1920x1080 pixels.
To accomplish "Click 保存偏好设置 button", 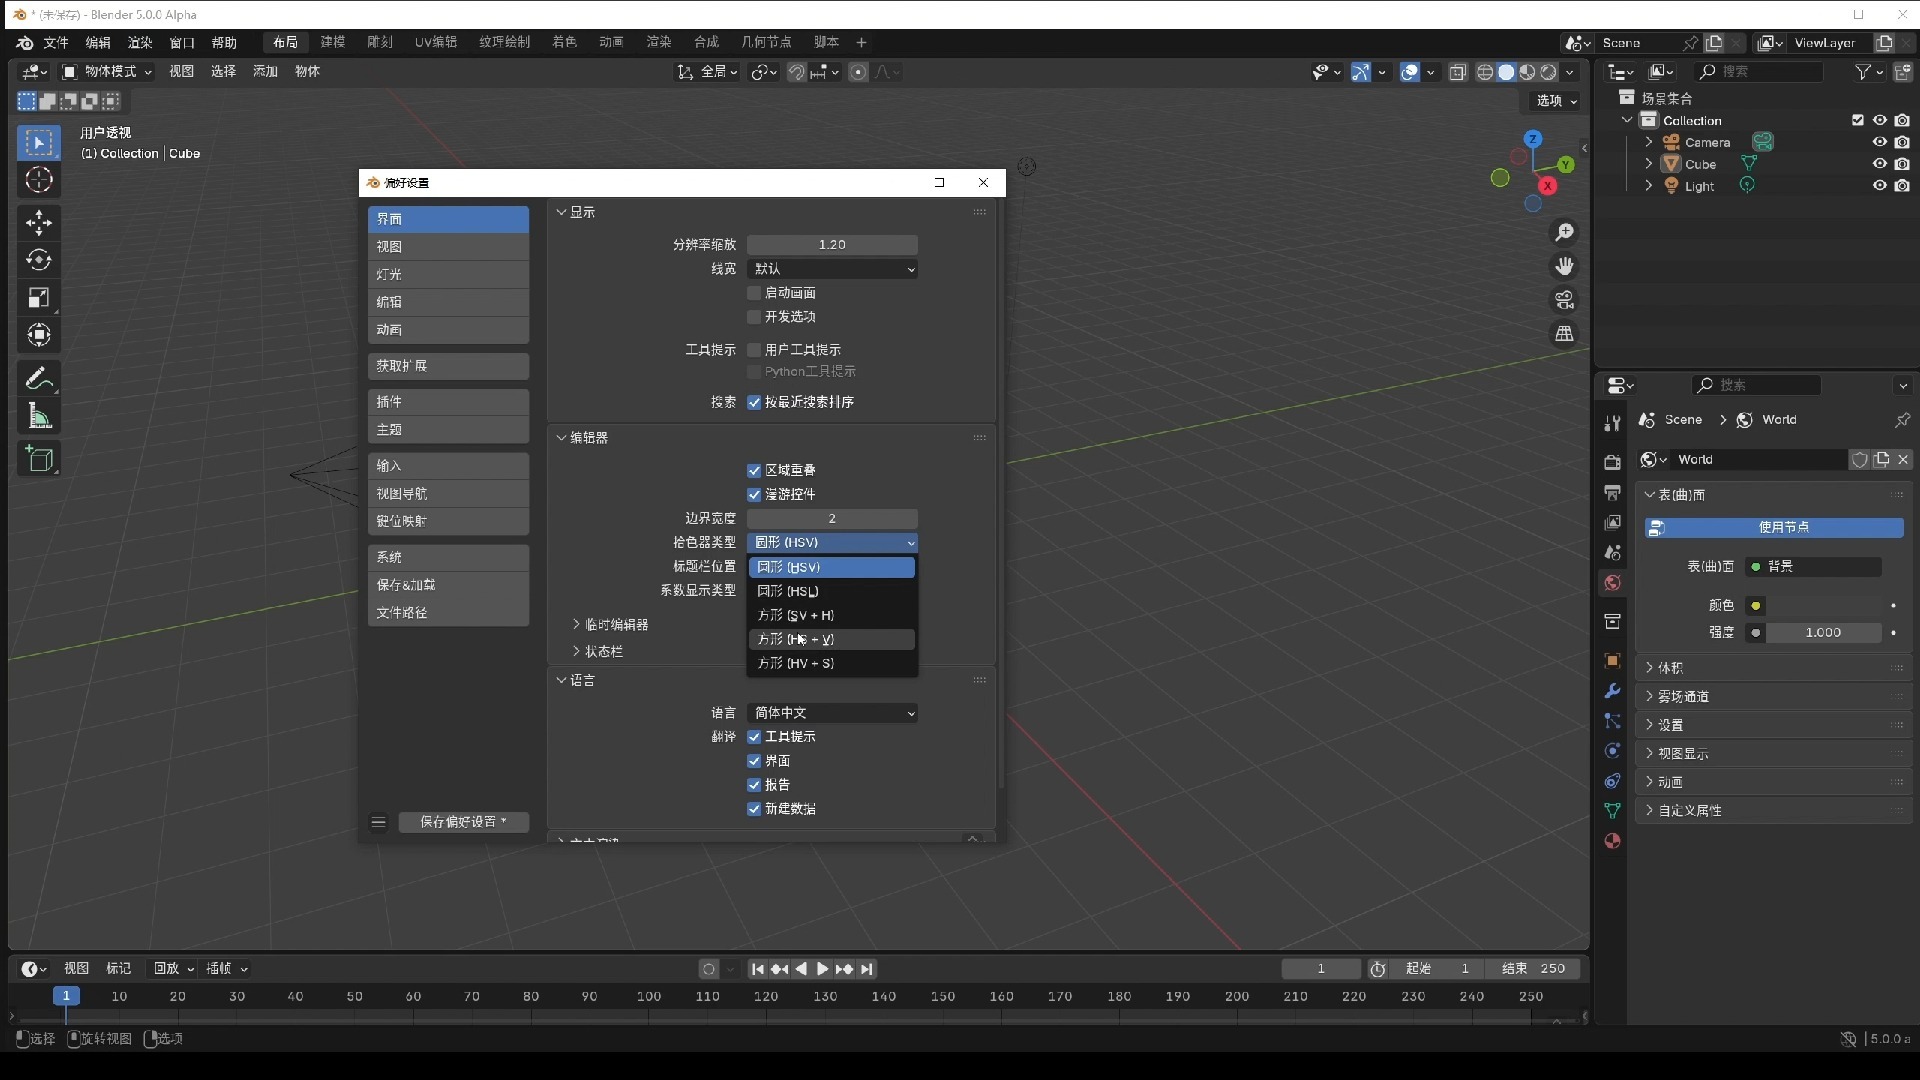I will tap(463, 822).
